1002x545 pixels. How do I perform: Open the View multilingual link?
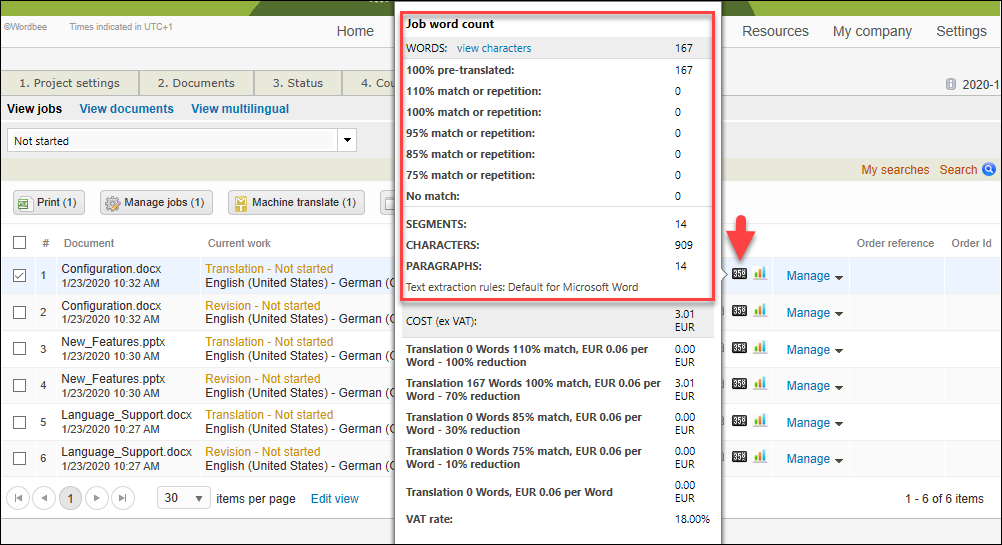[240, 109]
